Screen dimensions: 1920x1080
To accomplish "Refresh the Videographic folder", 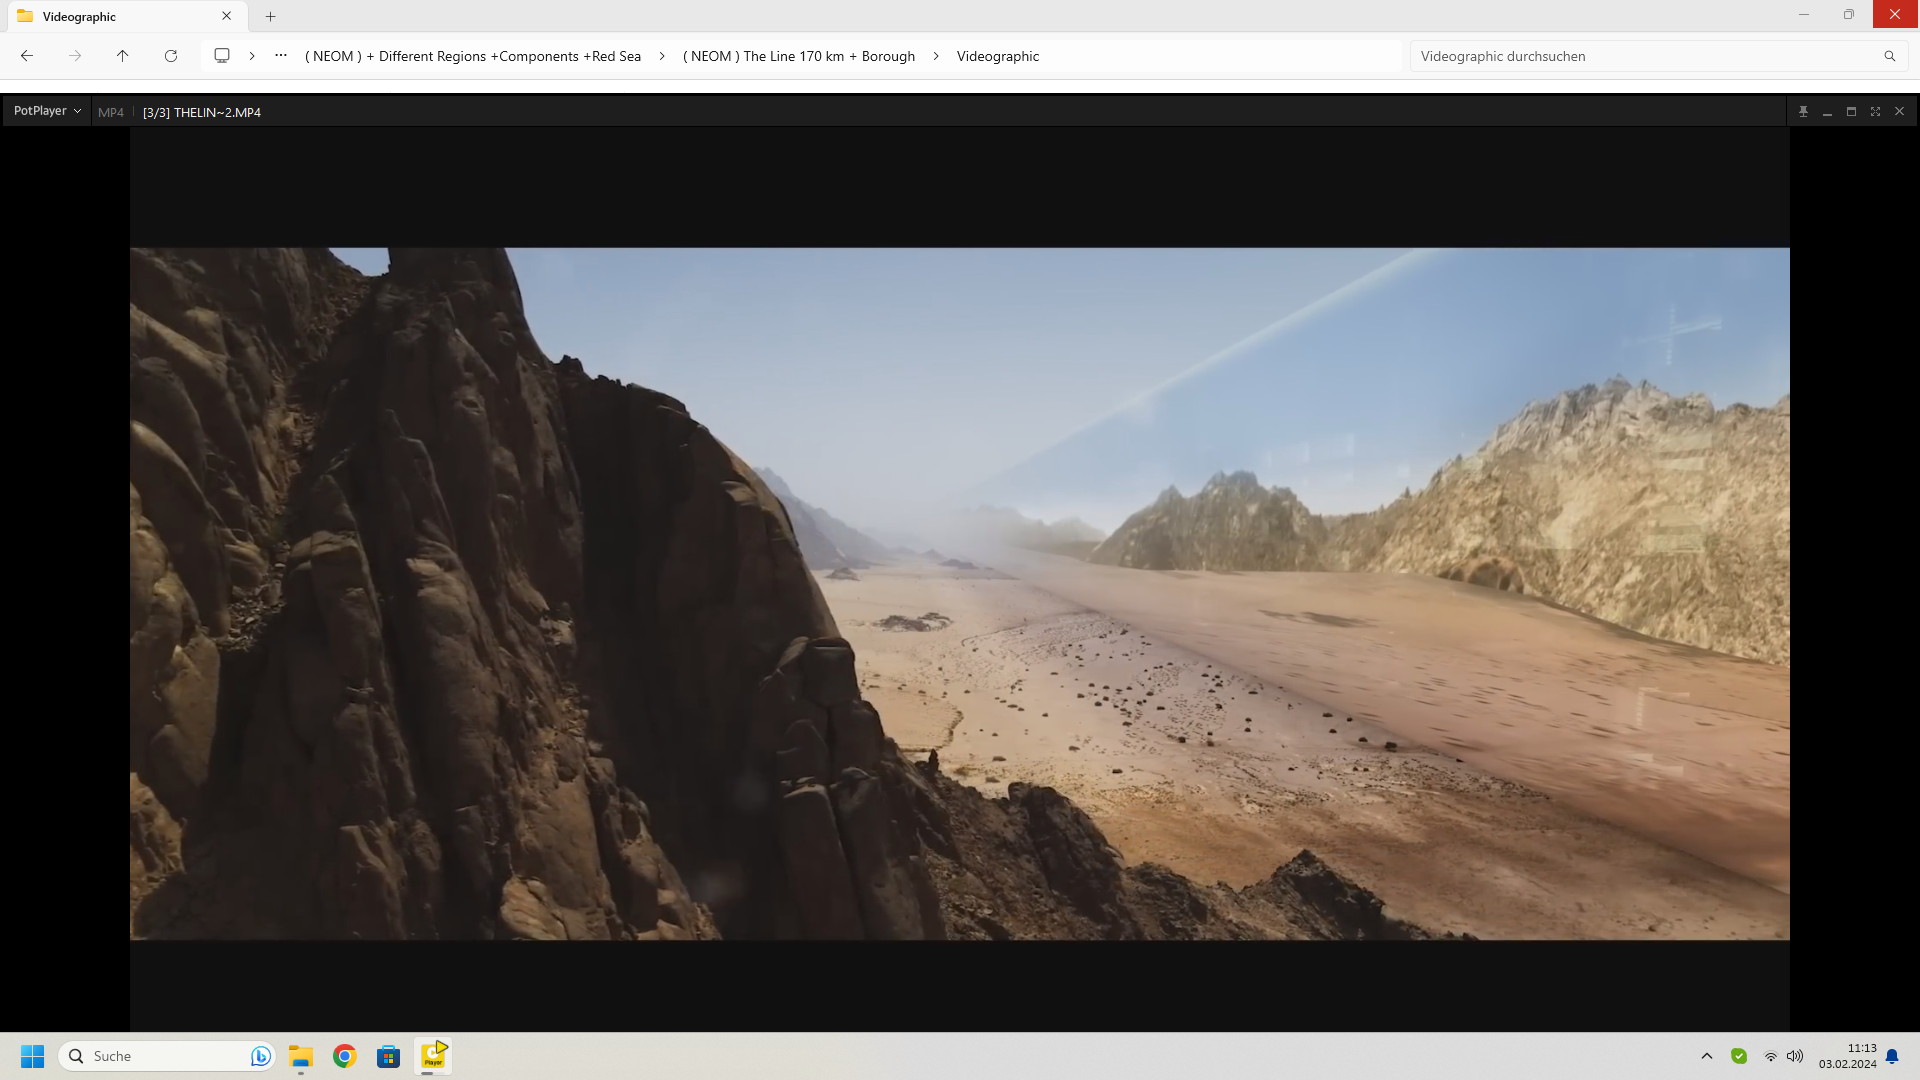I will pyautogui.click(x=171, y=56).
